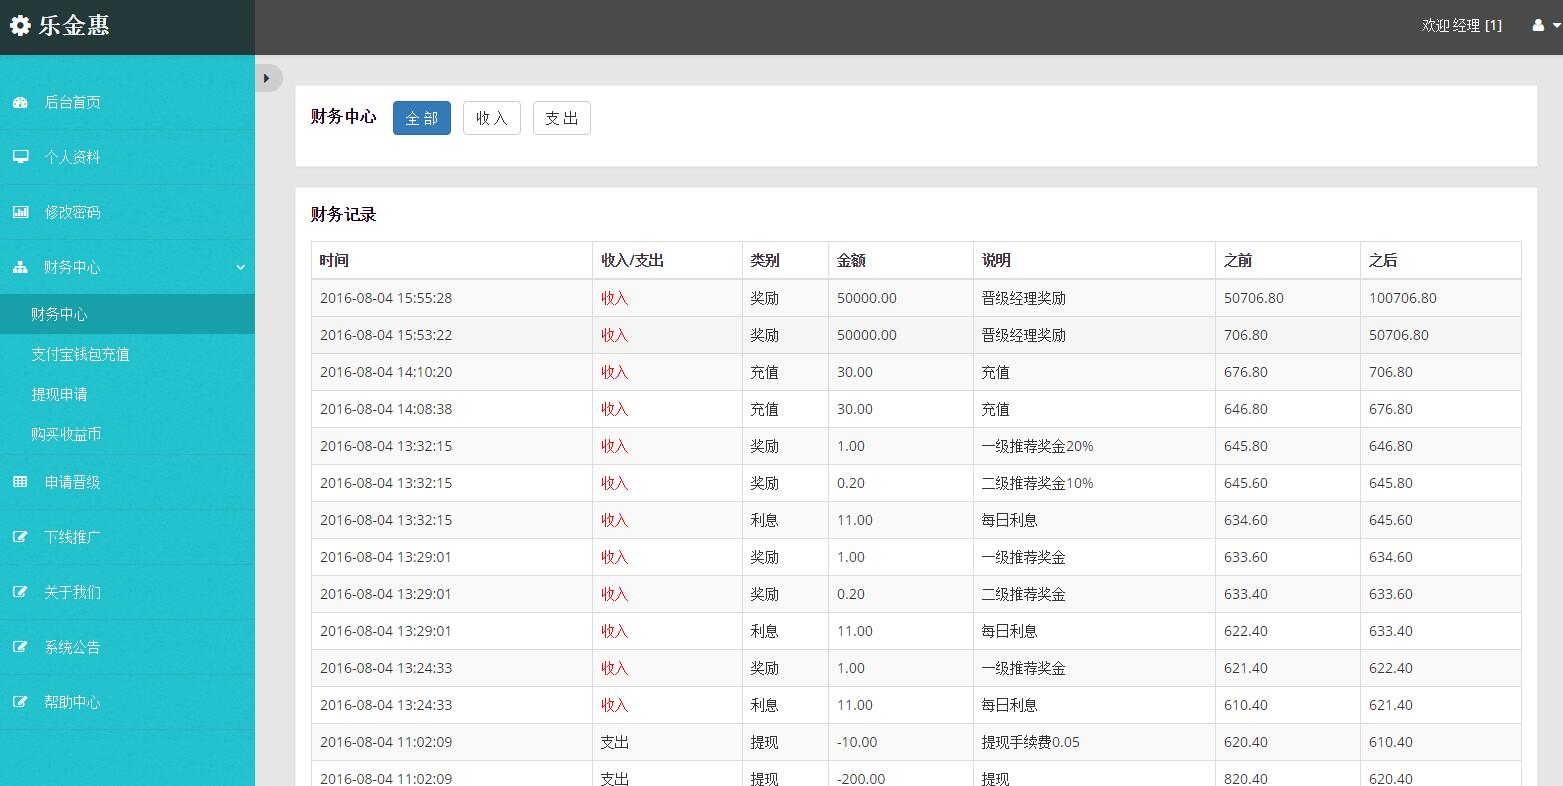Click the edit icon for 系统公告
1563x786 pixels.
coord(20,647)
